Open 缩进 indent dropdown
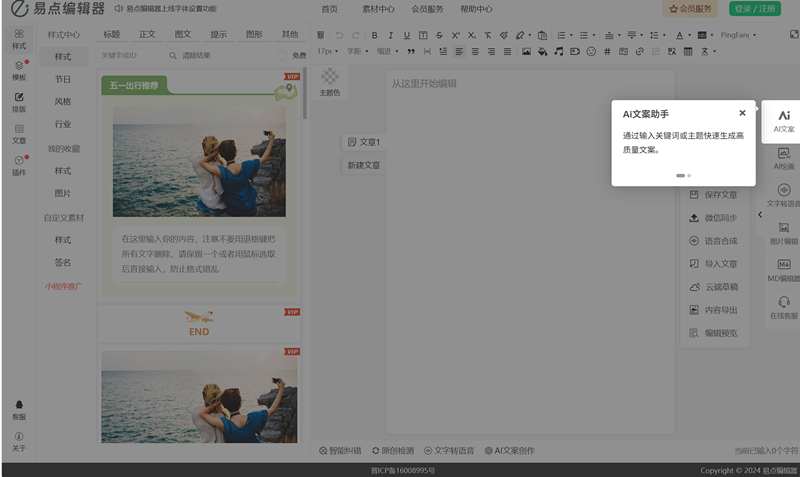Screen dimensions: 800x477 [x=388, y=52]
